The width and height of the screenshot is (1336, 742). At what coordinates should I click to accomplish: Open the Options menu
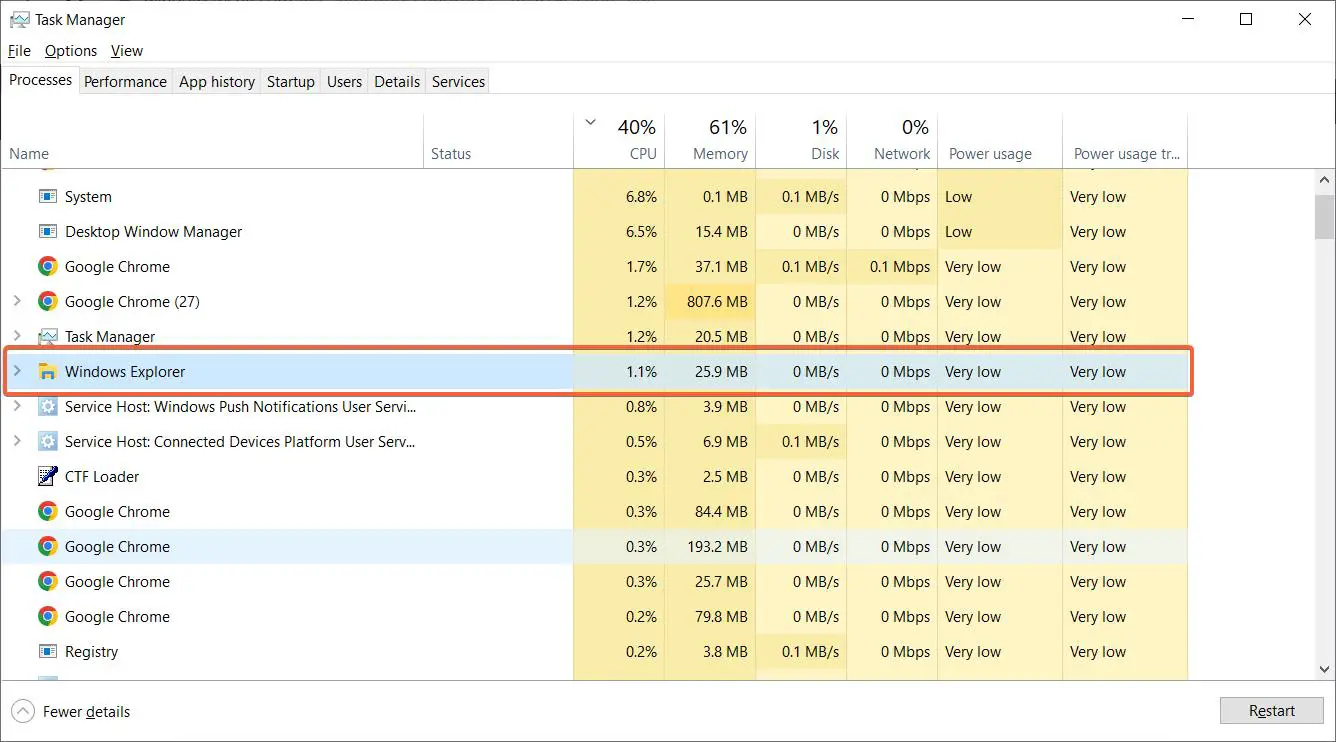coord(71,51)
